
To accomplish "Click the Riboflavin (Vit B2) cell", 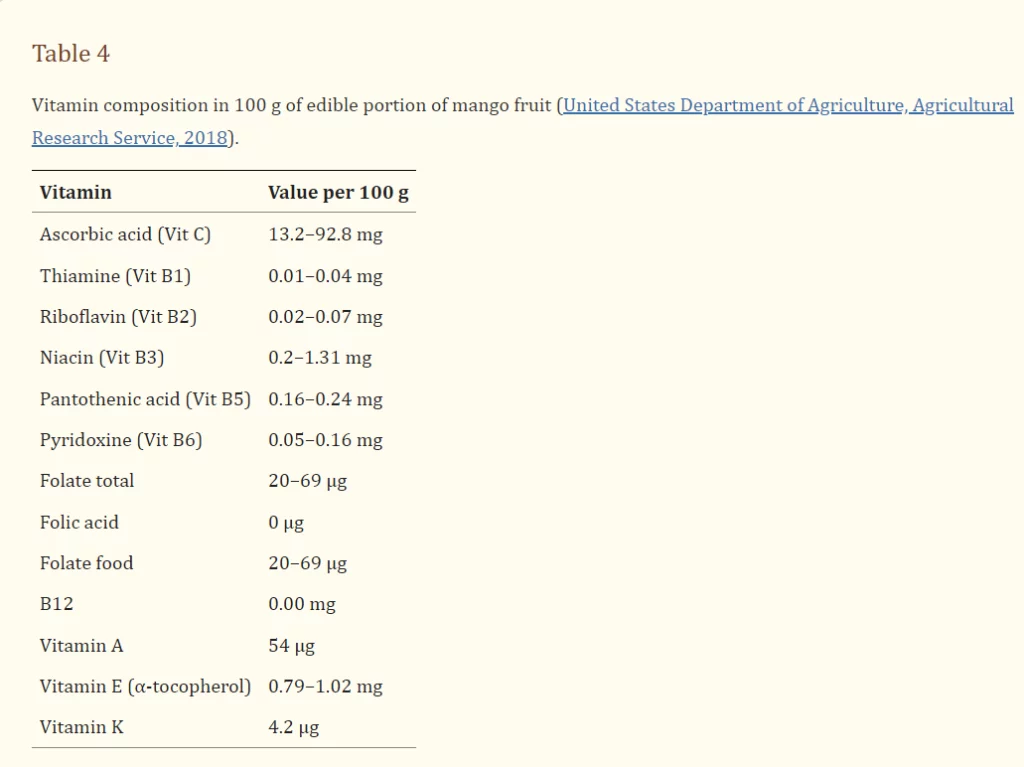I will 118,316.
